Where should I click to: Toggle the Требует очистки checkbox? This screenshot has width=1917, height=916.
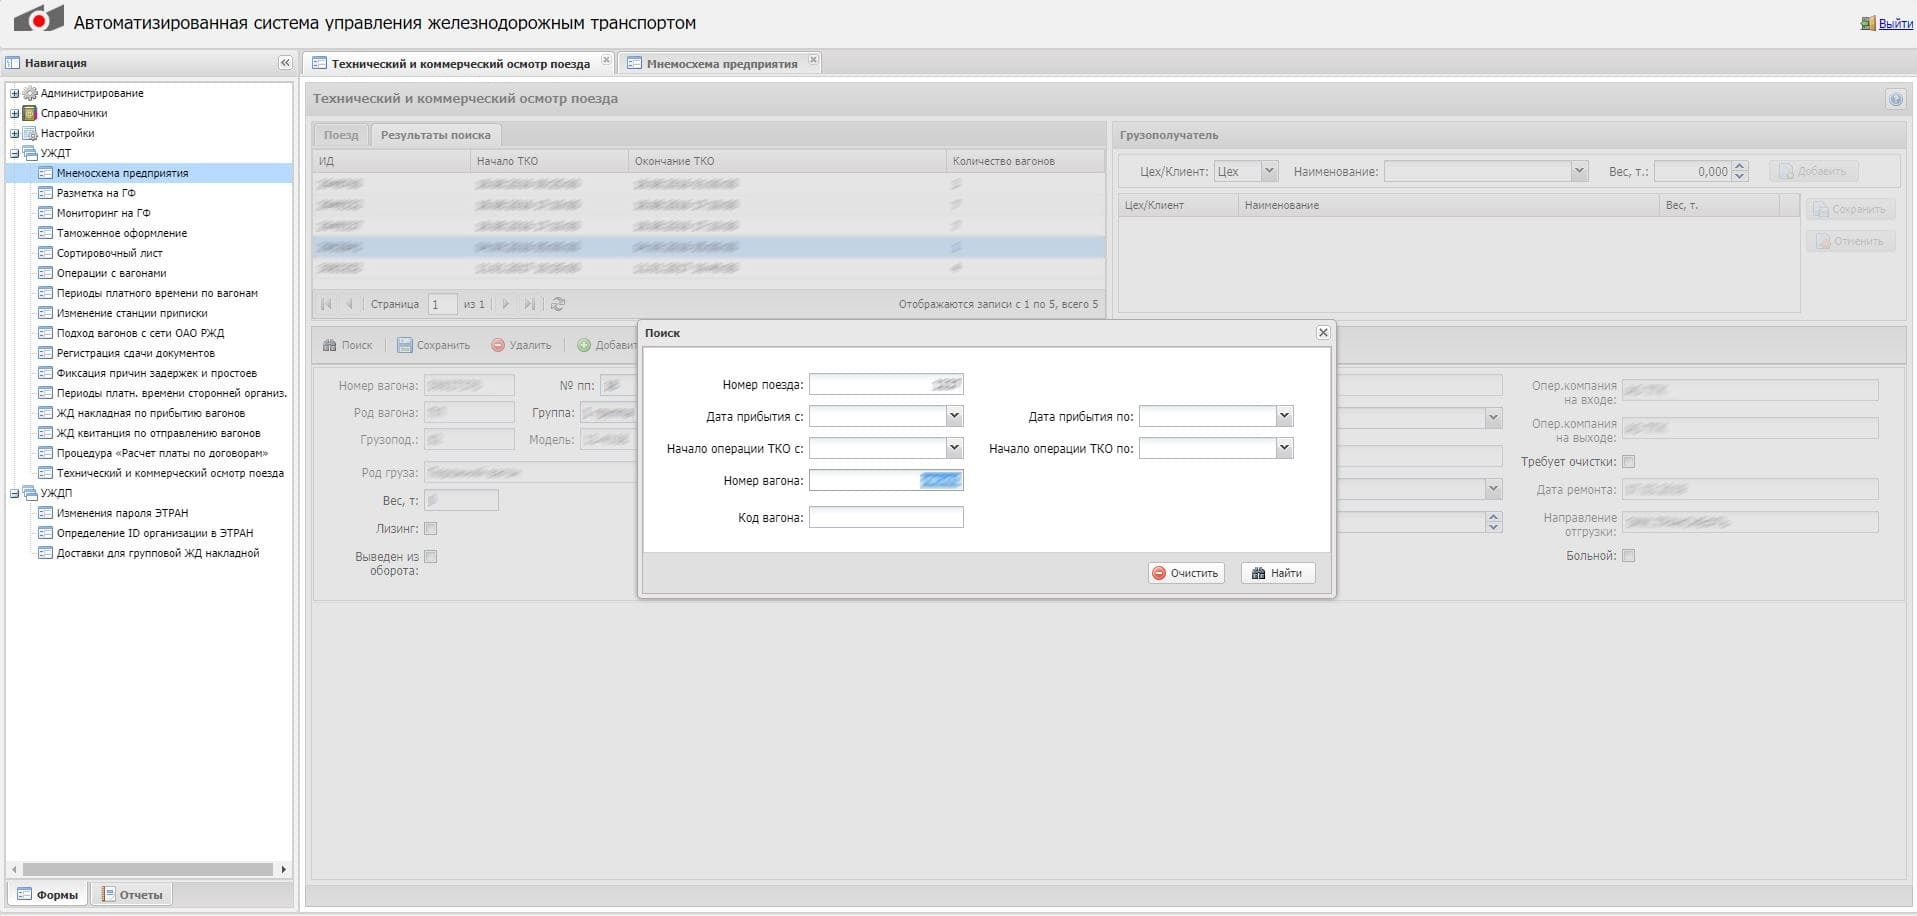1628,461
